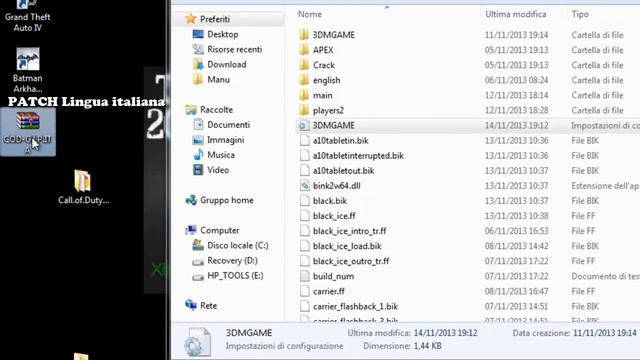Click date 08/11/2013 14:42 of black_ice_load.bik
Viewport: 640px width, 360px height.
[516, 246]
